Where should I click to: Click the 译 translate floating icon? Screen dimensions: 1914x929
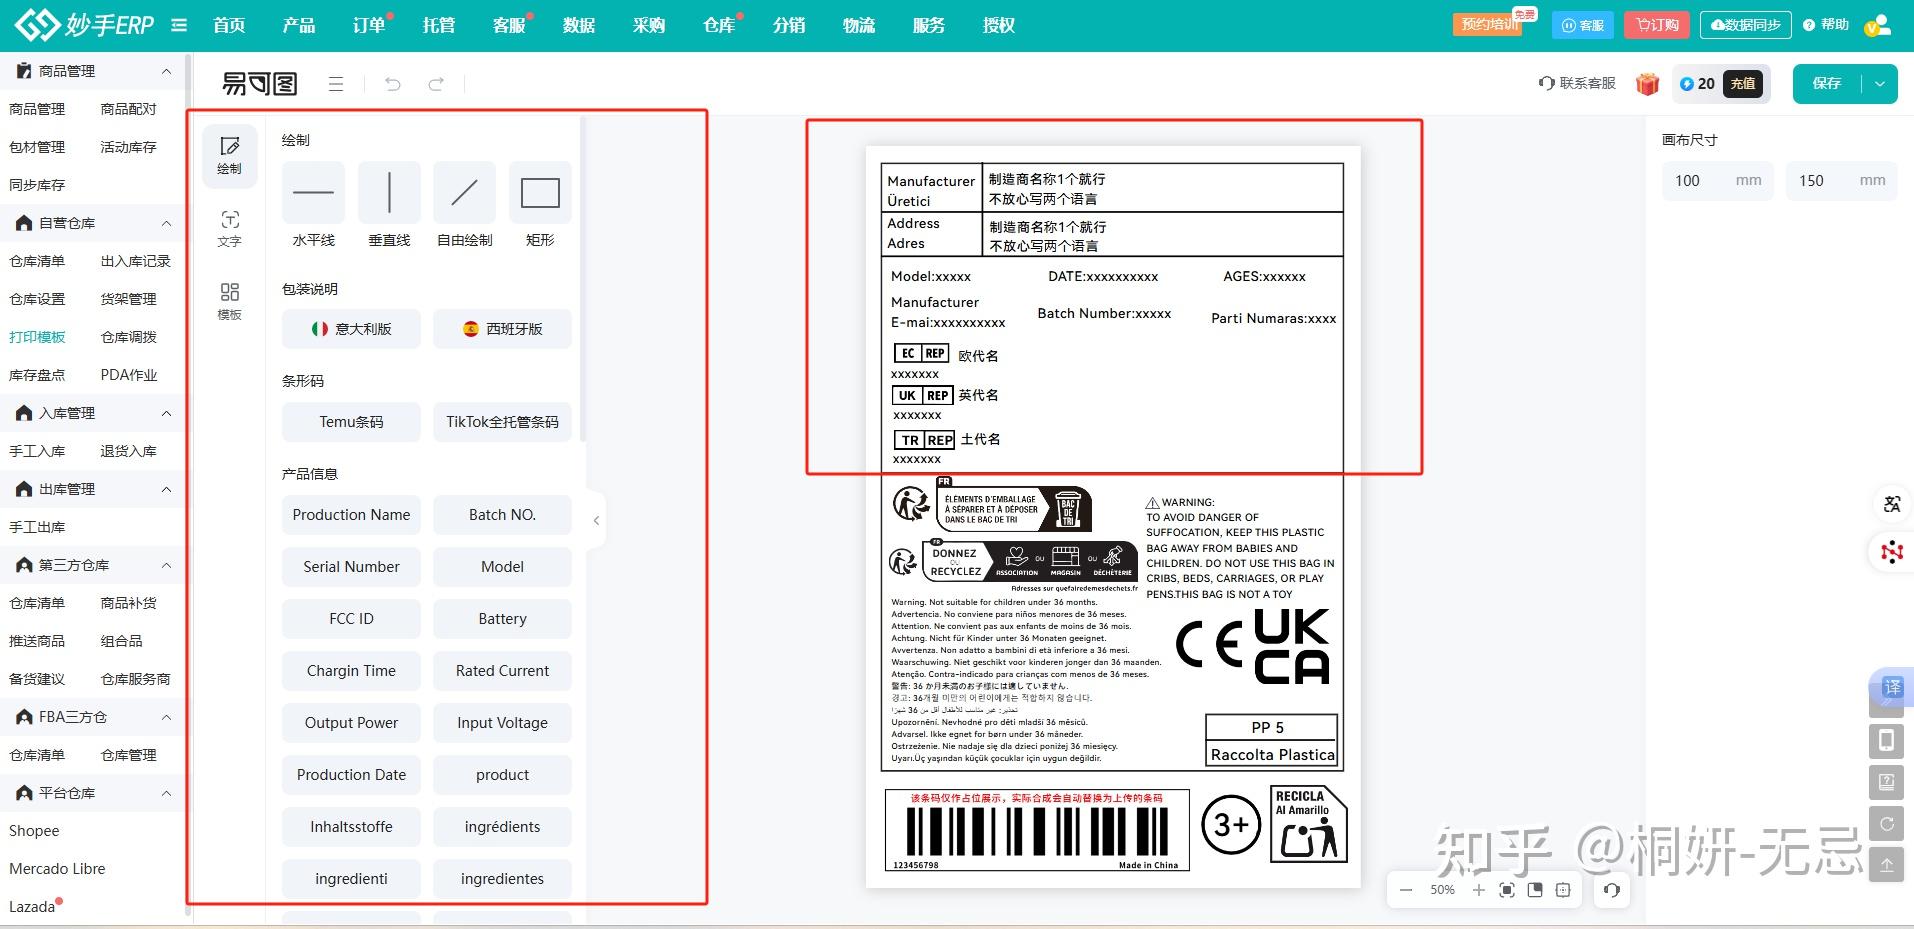coord(1890,688)
